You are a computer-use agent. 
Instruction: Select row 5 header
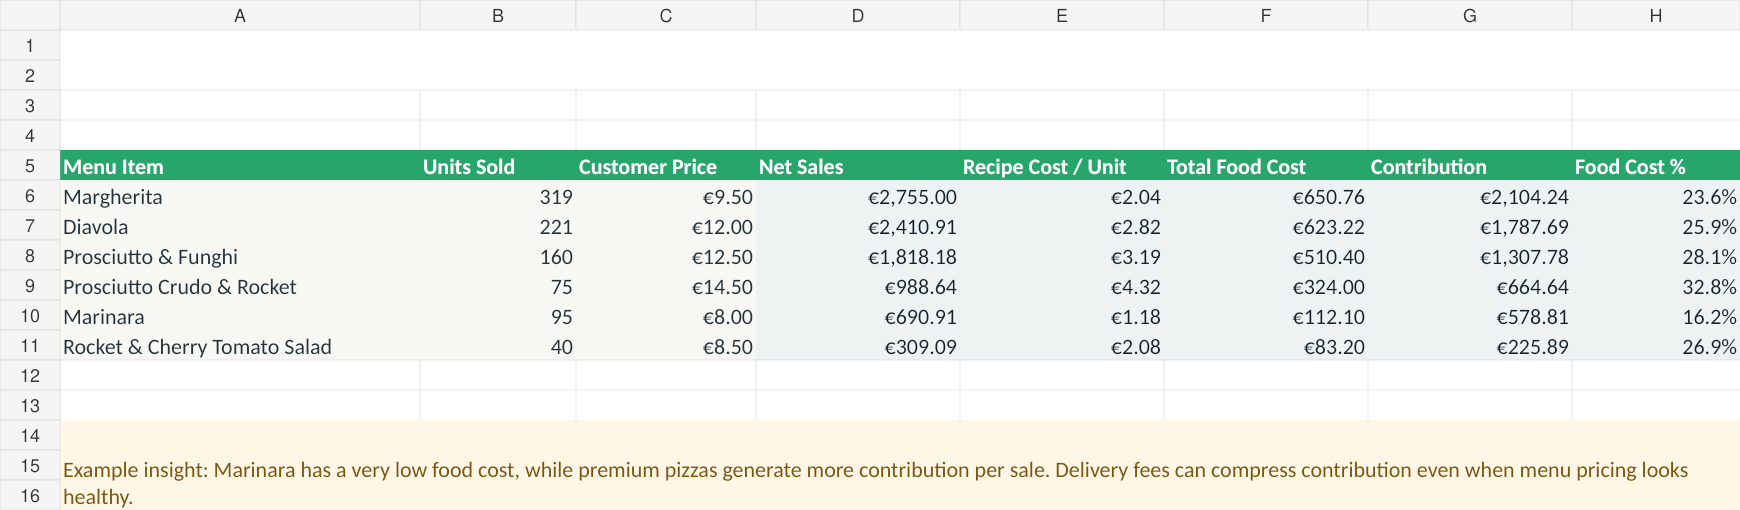[x=30, y=166]
